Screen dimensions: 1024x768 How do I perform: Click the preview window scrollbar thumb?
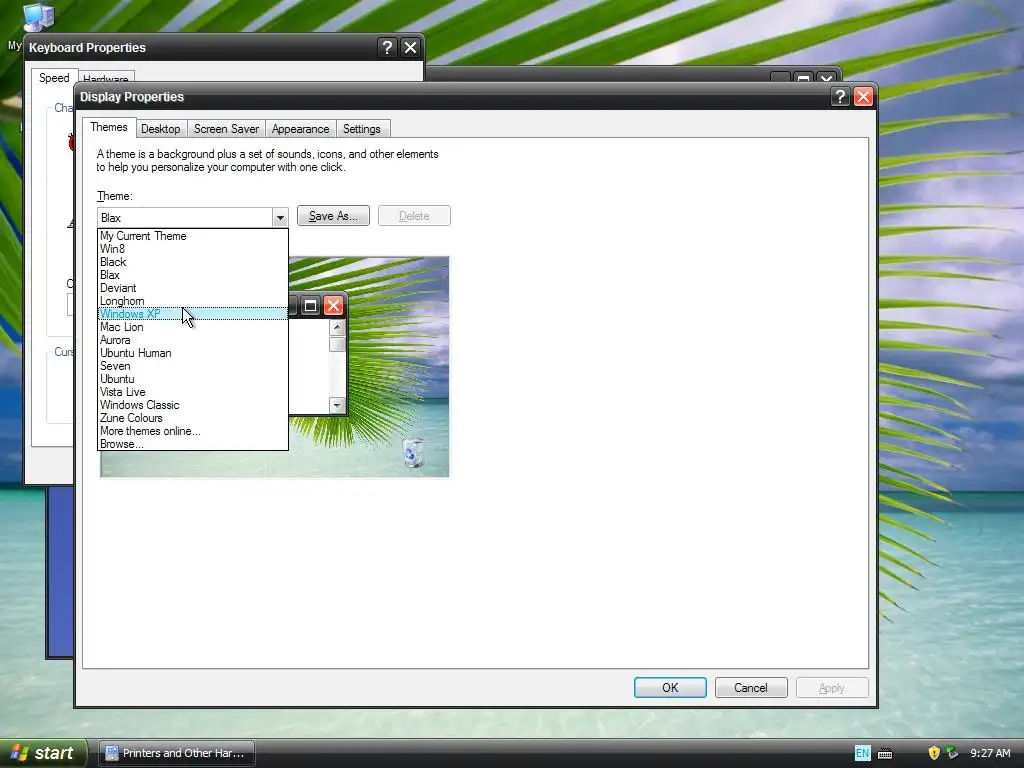tap(337, 344)
